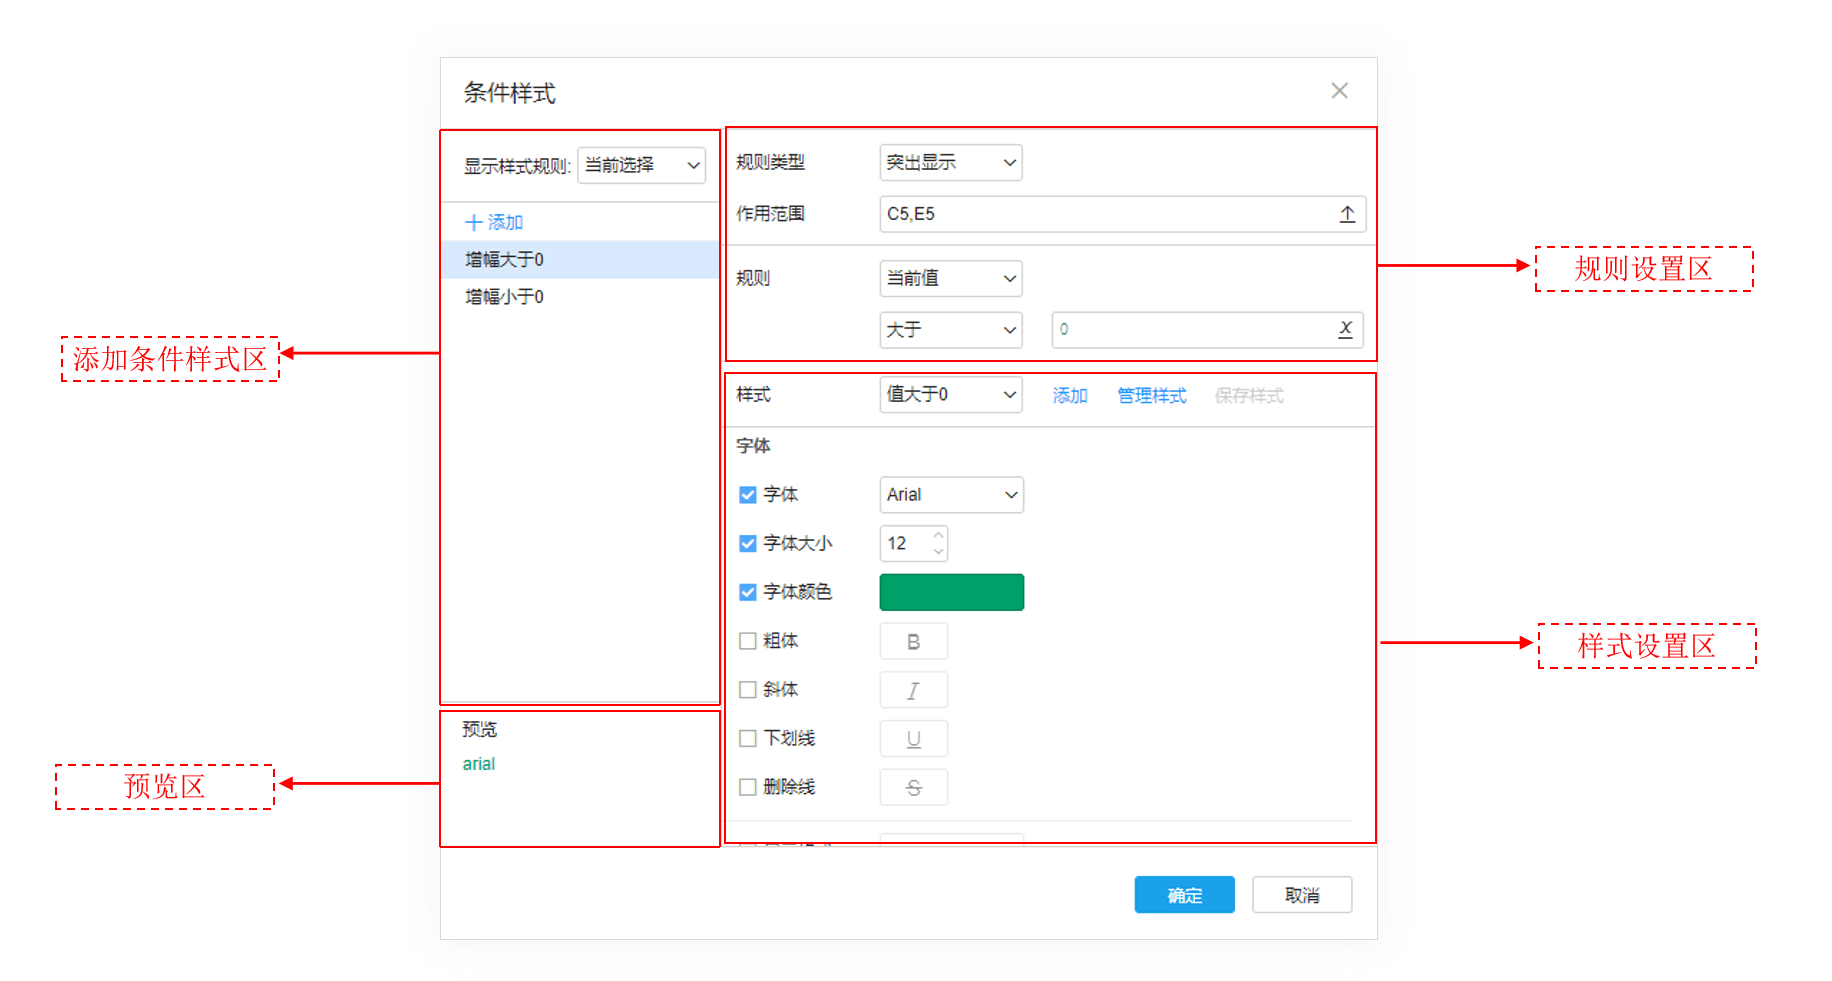Open the font dropdown showing Arial

[x=950, y=494]
